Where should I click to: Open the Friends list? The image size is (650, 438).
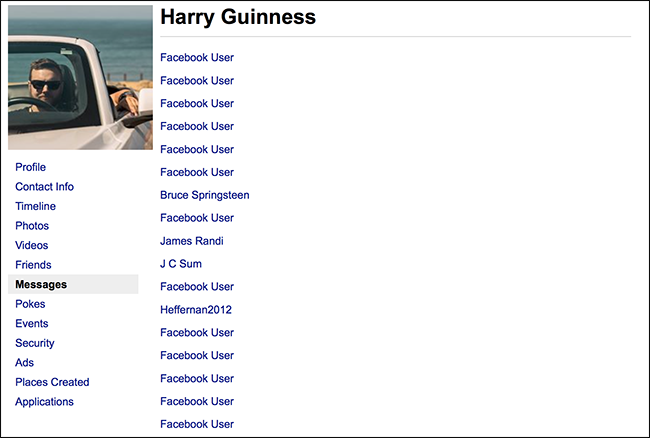pyautogui.click(x=33, y=264)
